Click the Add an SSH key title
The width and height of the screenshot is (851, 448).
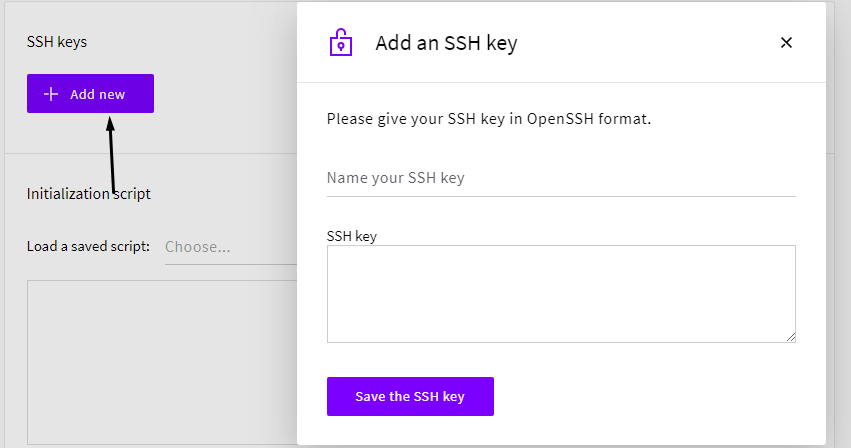click(x=446, y=43)
